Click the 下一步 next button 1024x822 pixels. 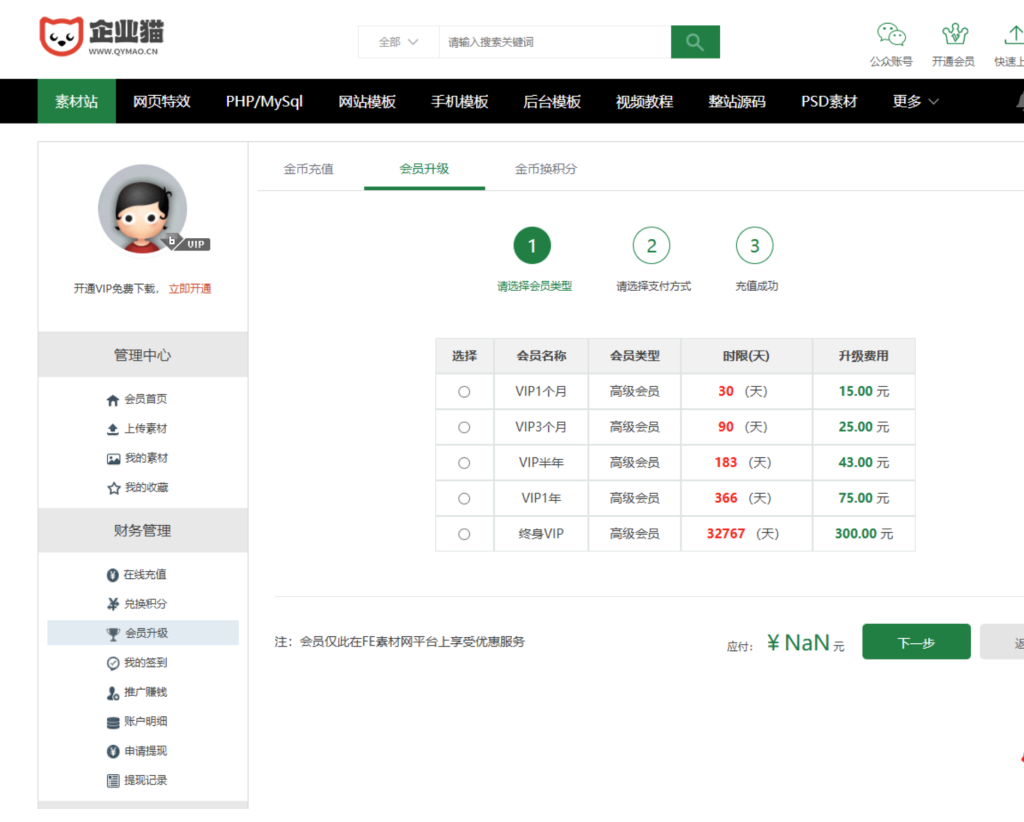coord(915,641)
